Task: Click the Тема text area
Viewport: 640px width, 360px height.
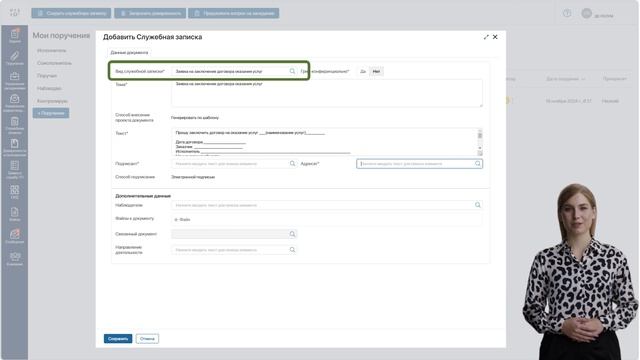Action: tap(327, 93)
